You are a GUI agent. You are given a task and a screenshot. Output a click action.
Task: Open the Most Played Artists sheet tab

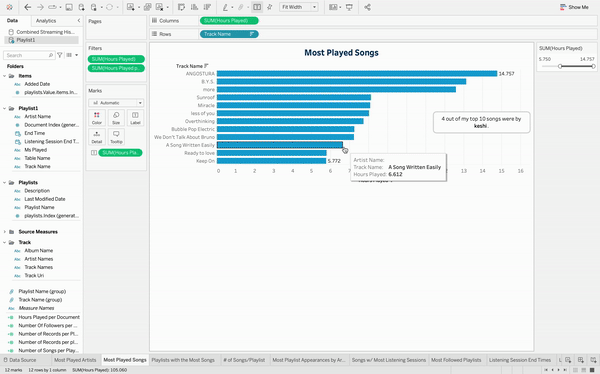(x=75, y=360)
